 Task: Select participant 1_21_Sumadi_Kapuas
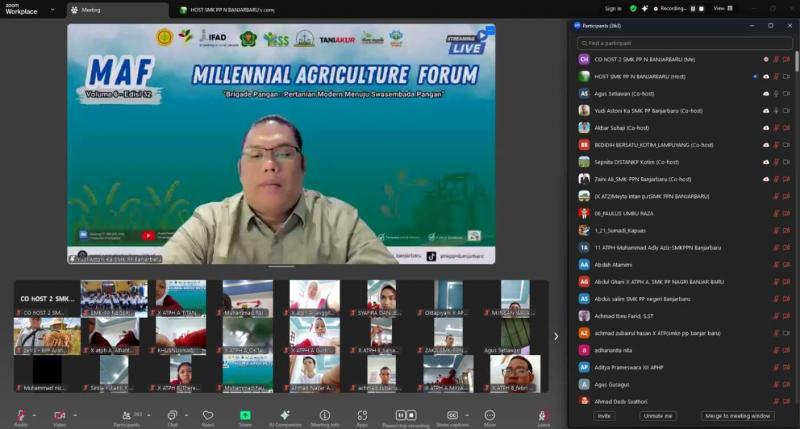tap(684, 231)
